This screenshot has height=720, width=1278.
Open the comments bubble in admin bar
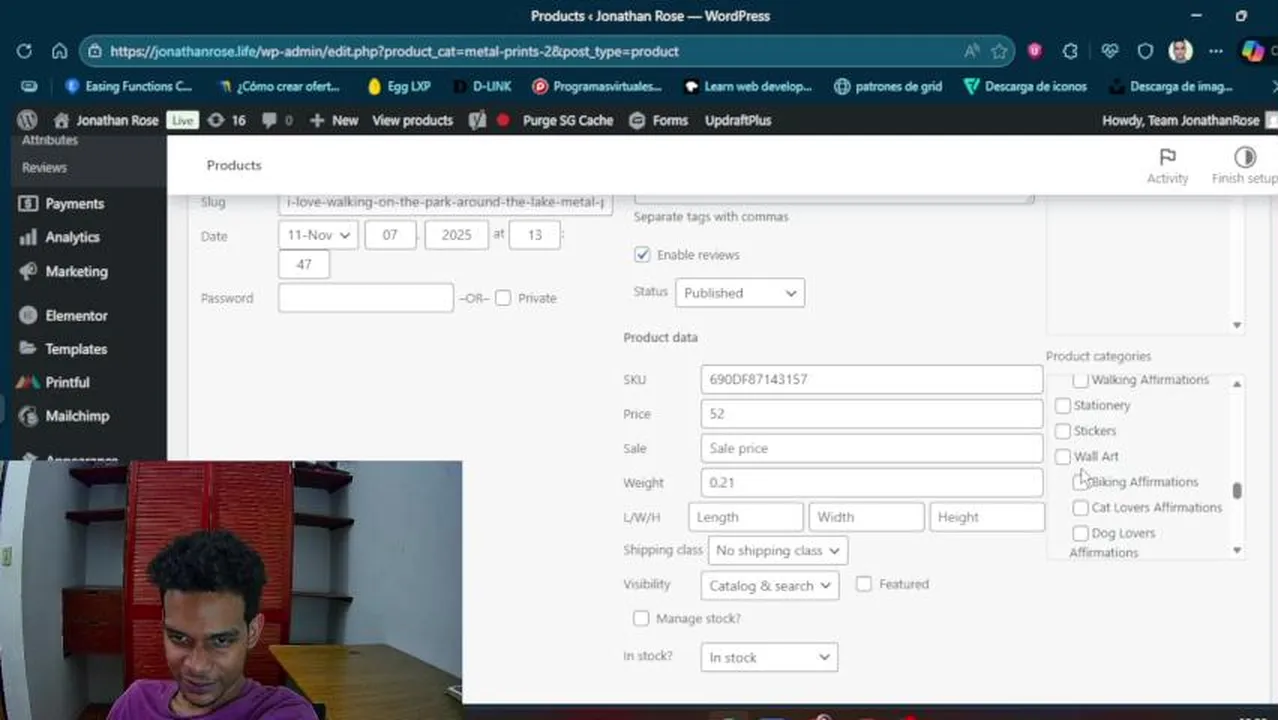(277, 120)
